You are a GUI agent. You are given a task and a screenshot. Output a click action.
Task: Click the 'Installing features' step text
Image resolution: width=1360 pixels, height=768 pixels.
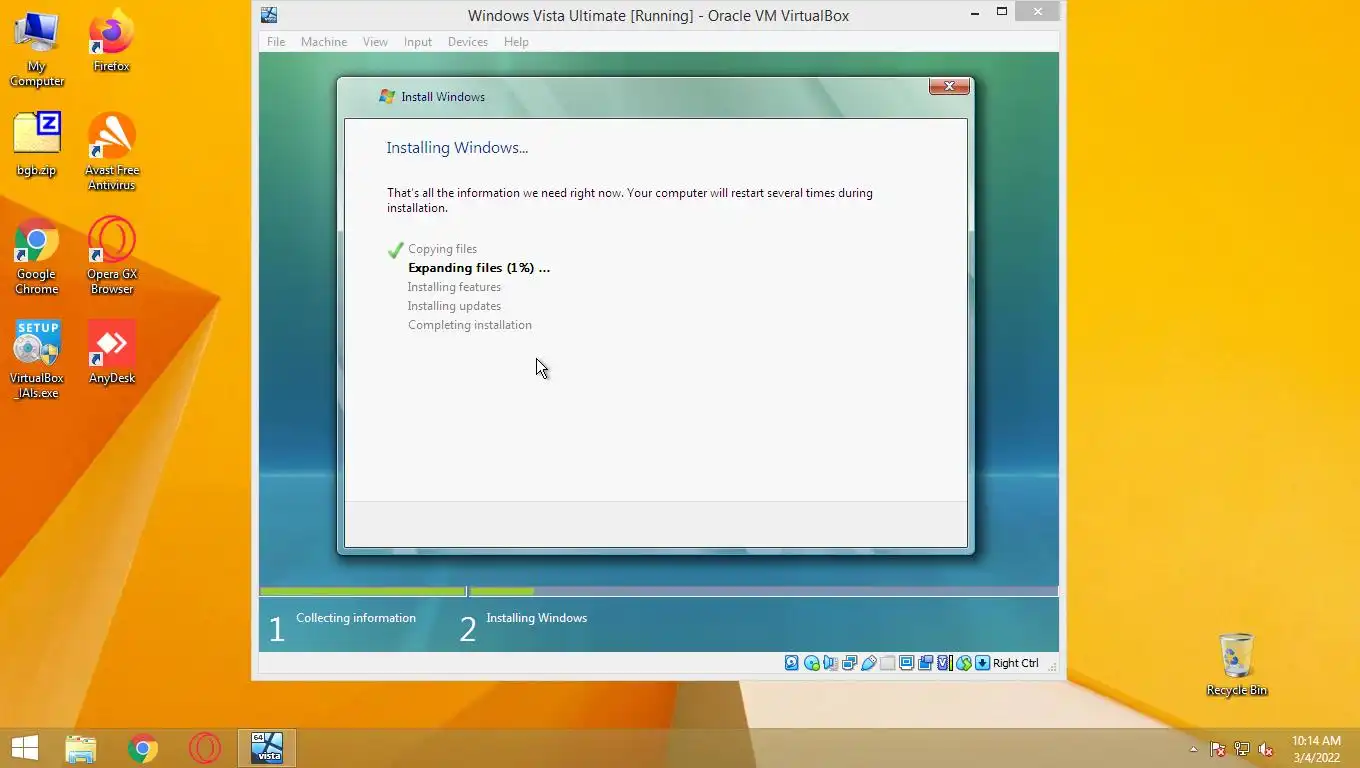click(x=454, y=287)
